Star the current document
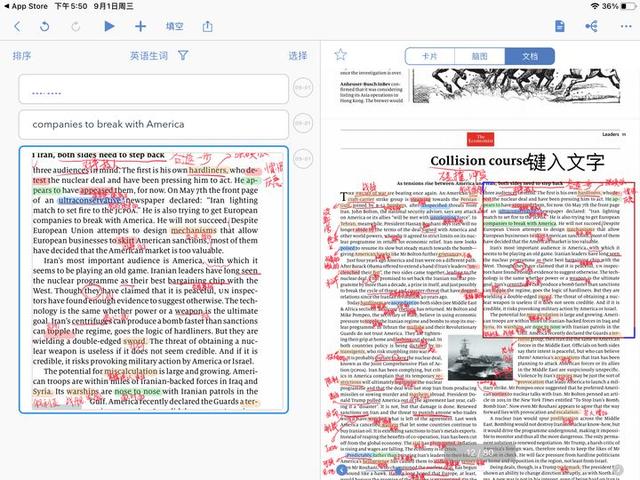640x480 pixels. pyautogui.click(x=340, y=54)
